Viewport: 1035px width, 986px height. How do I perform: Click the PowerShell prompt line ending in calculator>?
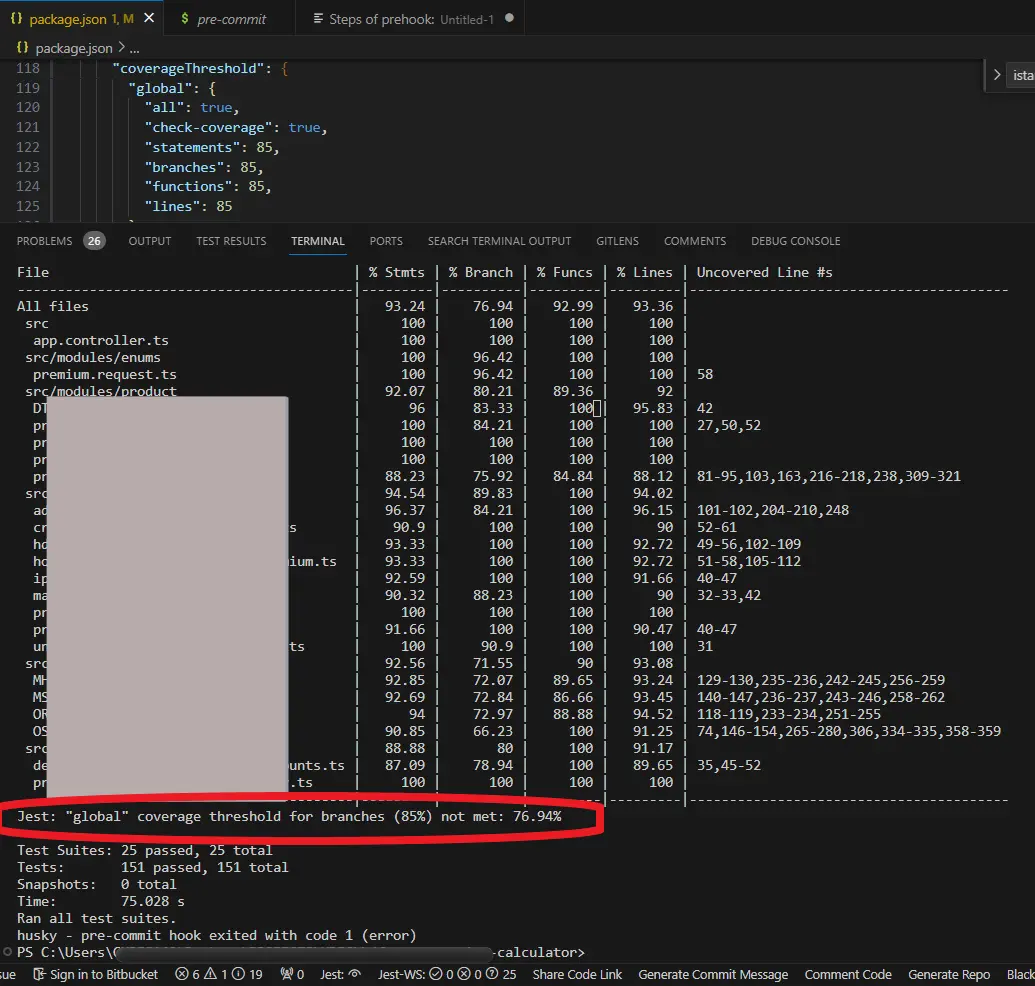[301, 952]
